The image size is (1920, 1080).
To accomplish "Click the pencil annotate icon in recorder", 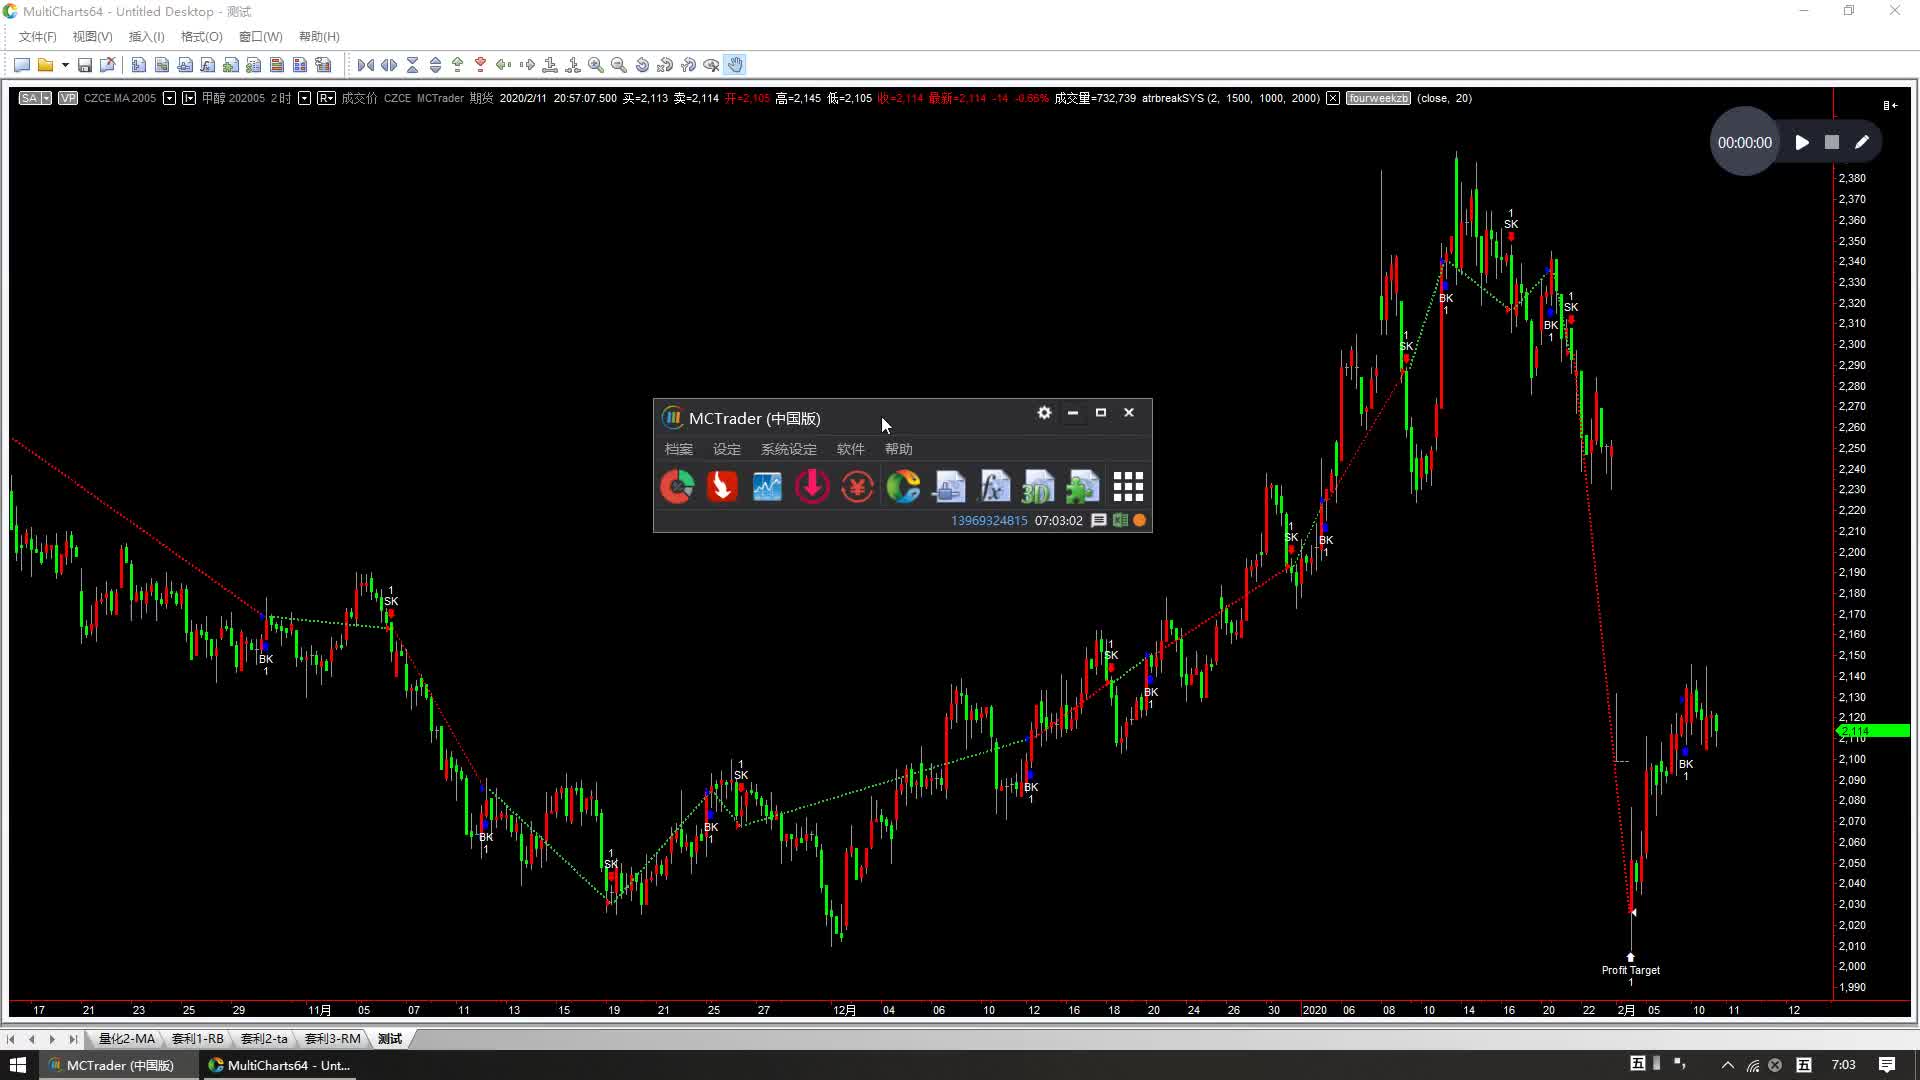I will (1862, 143).
